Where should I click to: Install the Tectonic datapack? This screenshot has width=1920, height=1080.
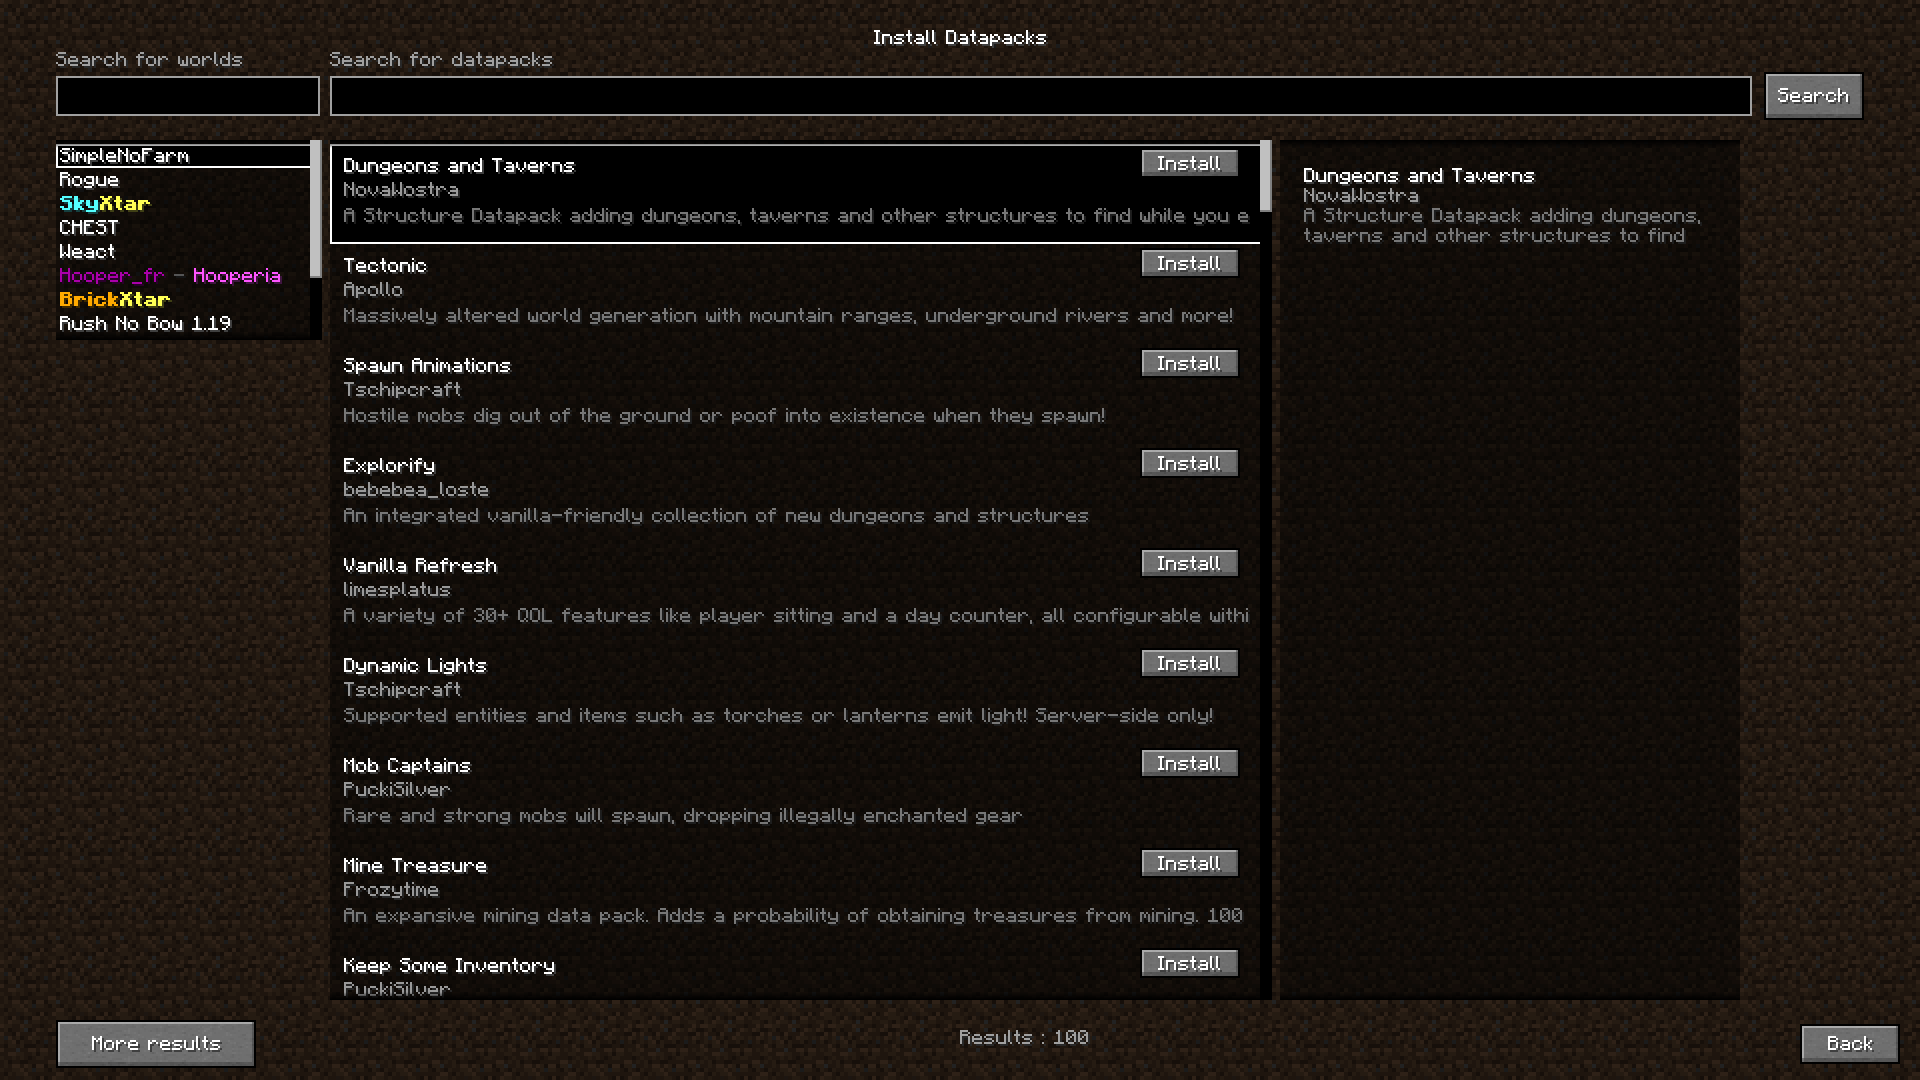tap(1189, 263)
